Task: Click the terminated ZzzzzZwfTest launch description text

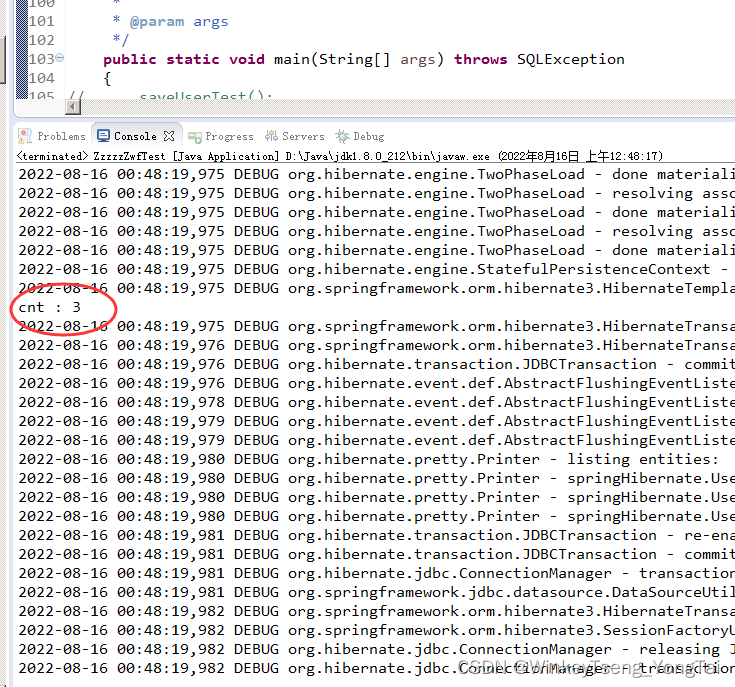Action: (x=339, y=156)
